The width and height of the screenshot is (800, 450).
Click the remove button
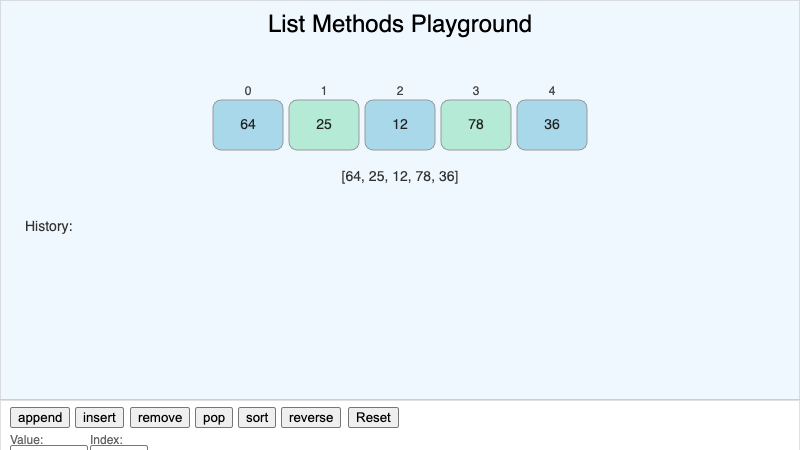click(160, 417)
